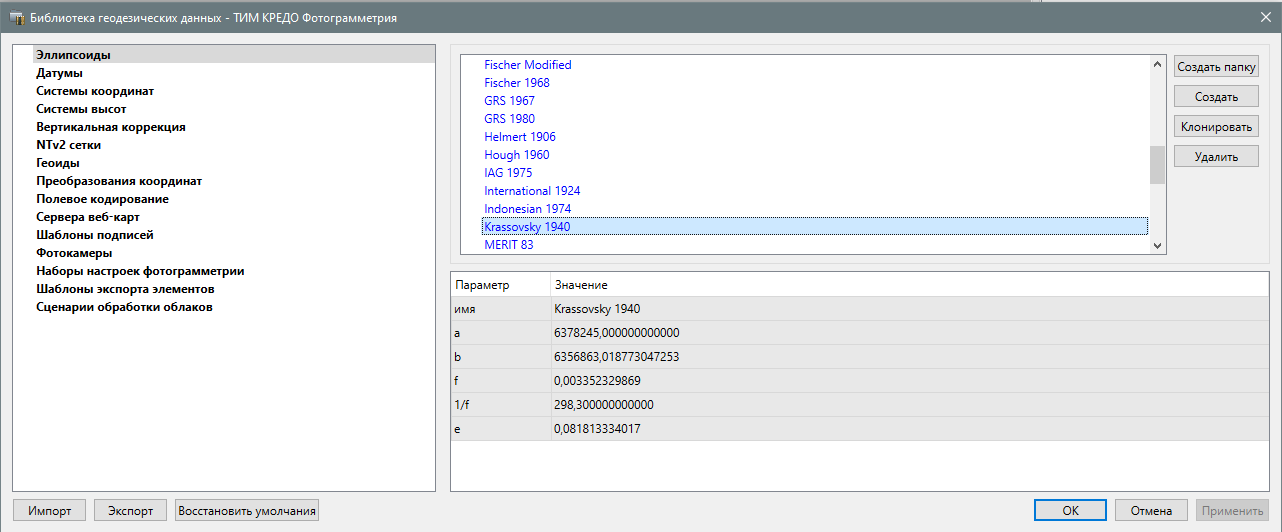This screenshot has width=1282, height=532.
Task: Select Преобразования координат item
Action: pos(119,181)
